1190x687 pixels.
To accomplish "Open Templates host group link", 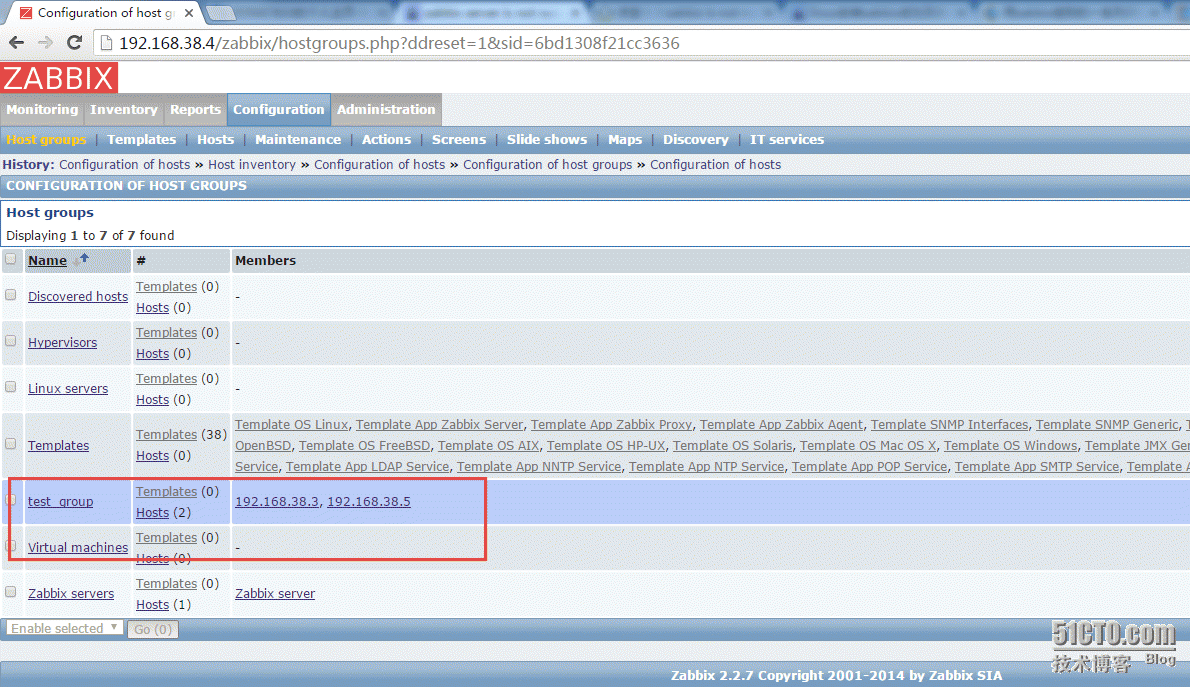I will point(58,446).
